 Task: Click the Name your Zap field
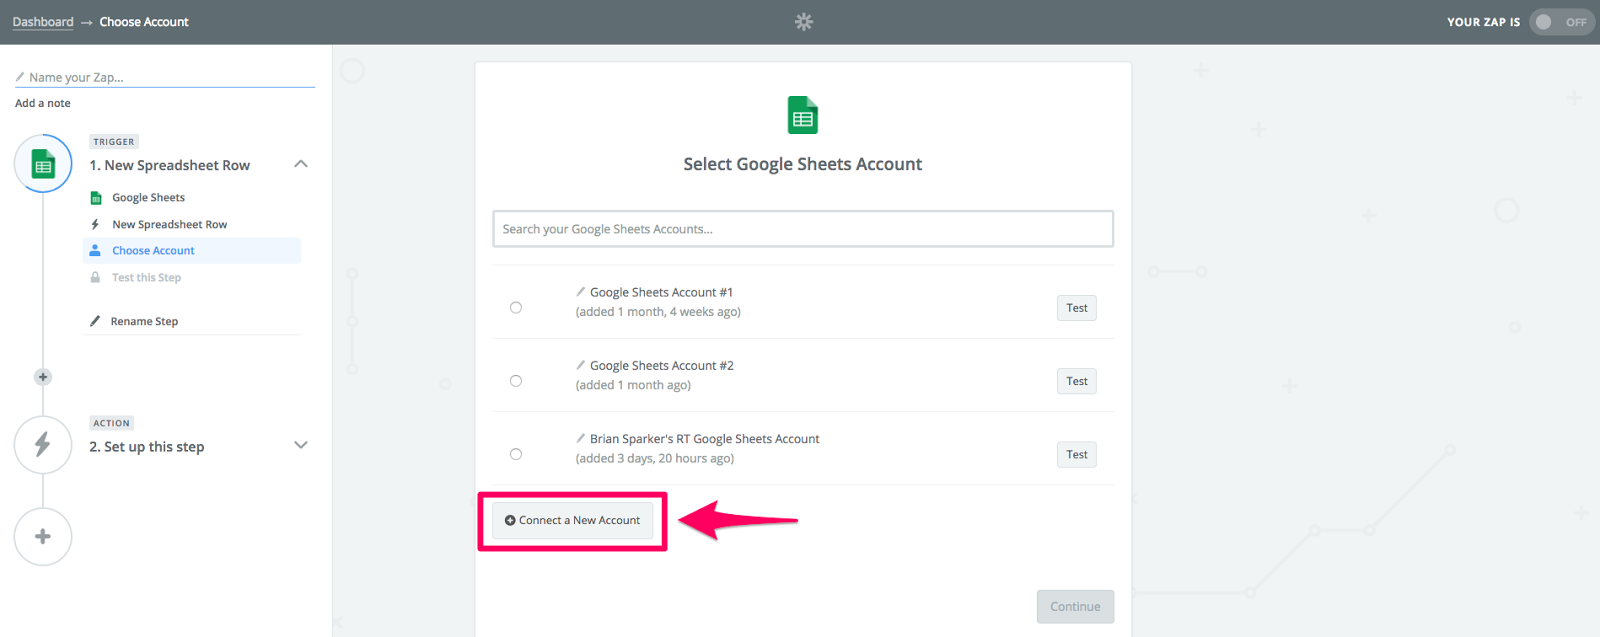tap(165, 77)
